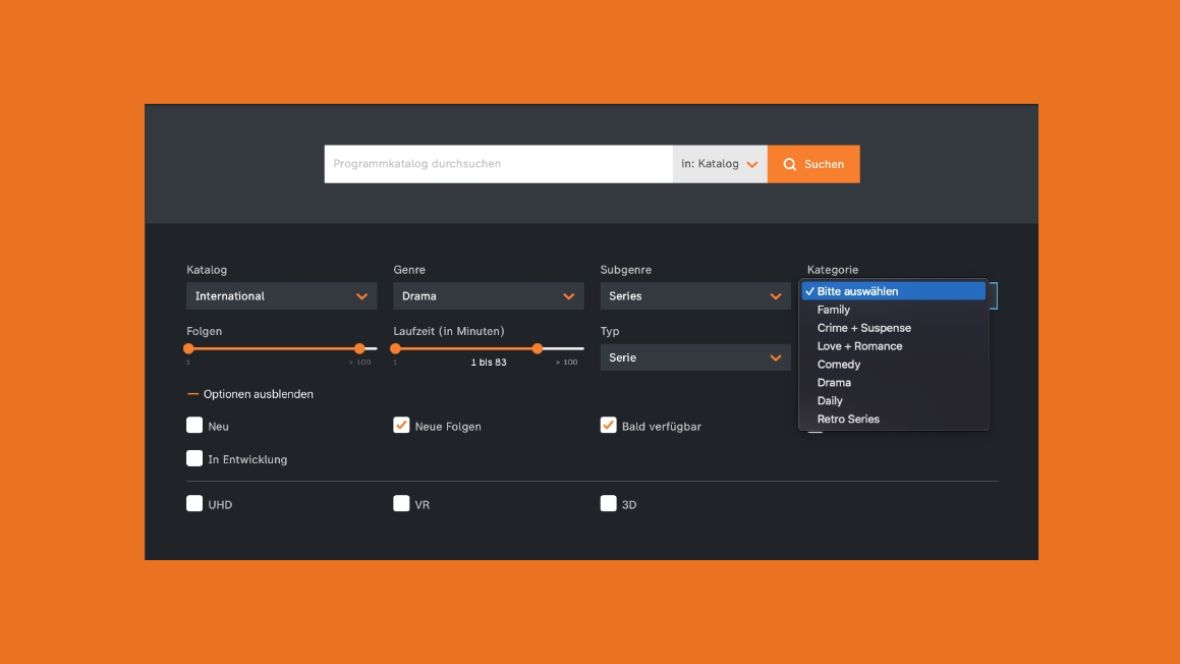Viewport: 1180px width, 664px height.
Task: Click the orange chevron next to in: Katalog
Action: pos(752,164)
